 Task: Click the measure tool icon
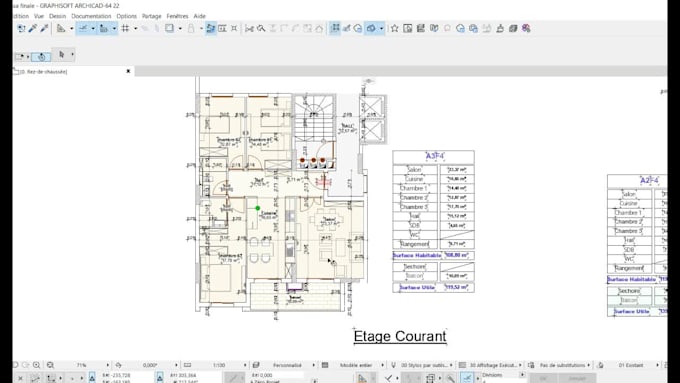[x=347, y=29]
